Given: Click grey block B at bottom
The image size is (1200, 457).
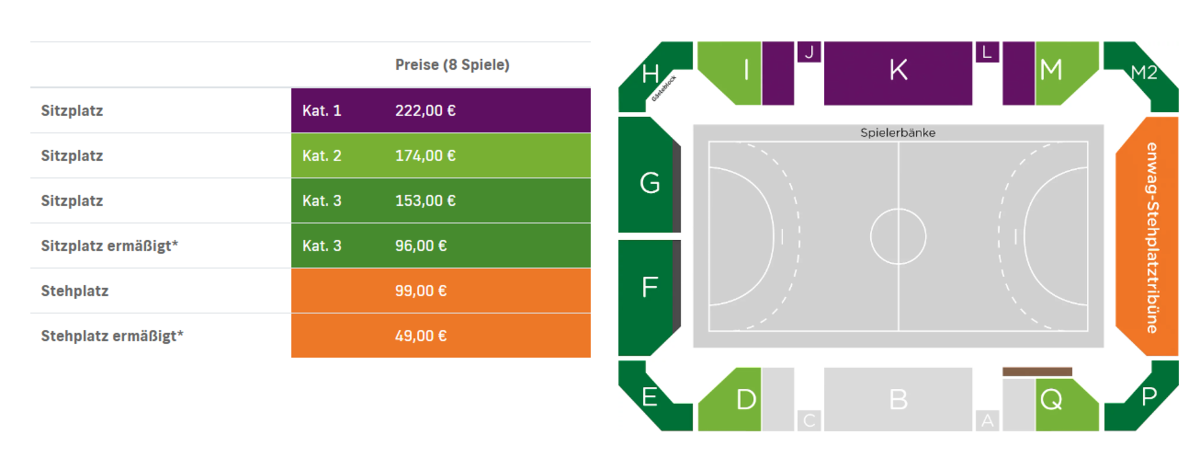Looking at the screenshot, I should pos(898,399).
